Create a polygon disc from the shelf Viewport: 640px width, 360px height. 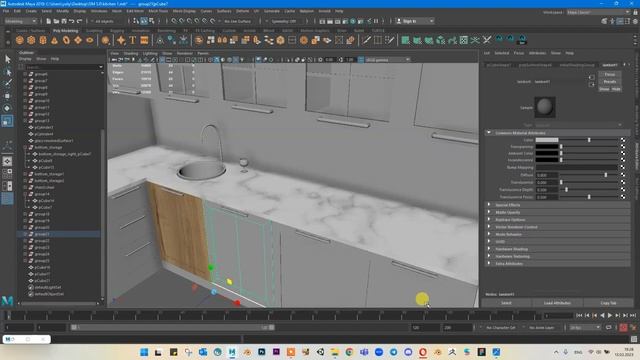pyautogui.click(x=89, y=40)
